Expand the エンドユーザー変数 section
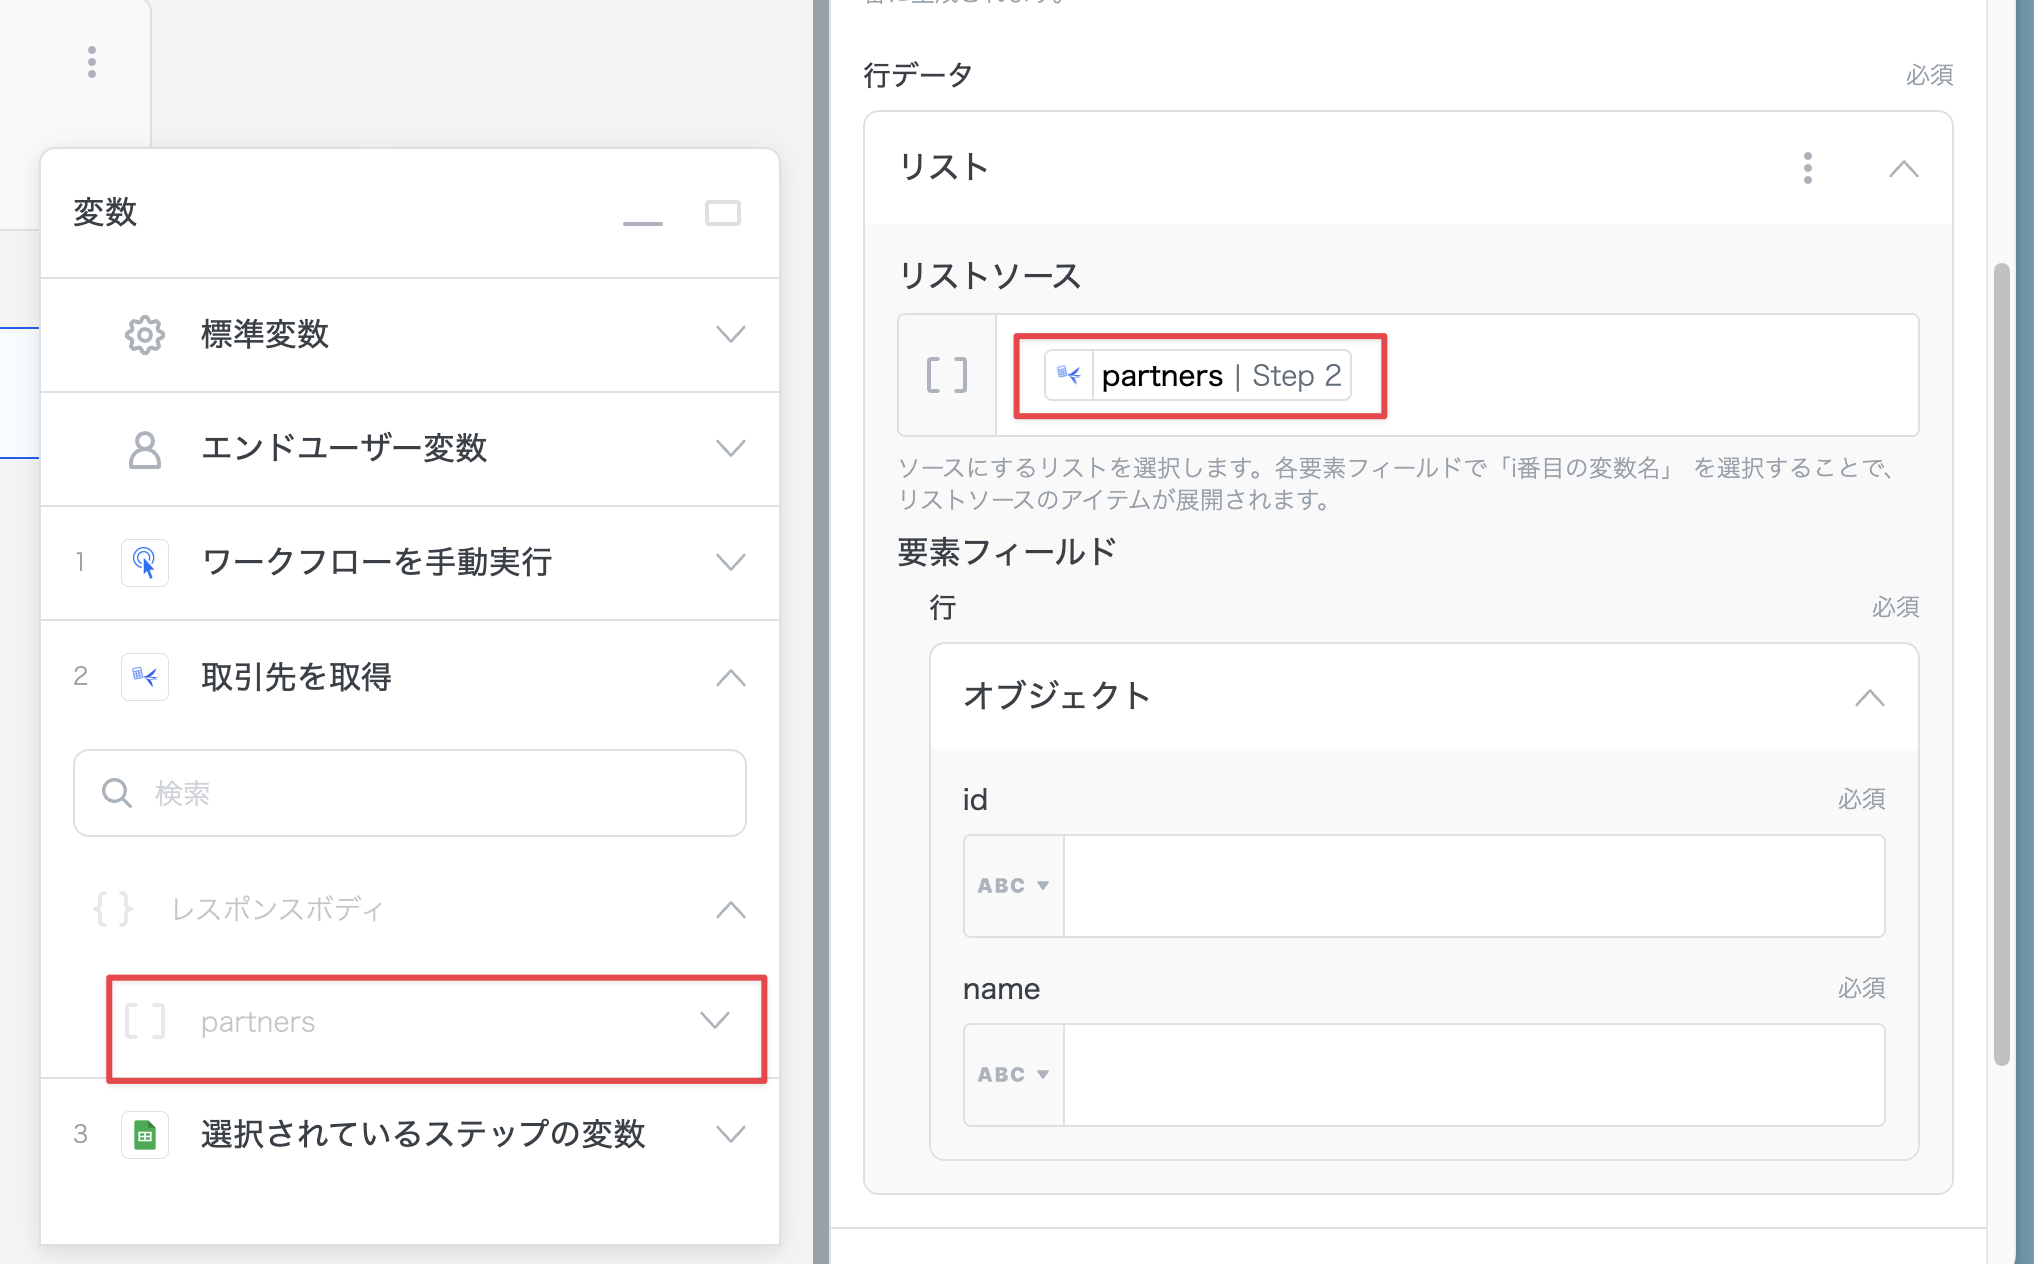 pyautogui.click(x=730, y=449)
